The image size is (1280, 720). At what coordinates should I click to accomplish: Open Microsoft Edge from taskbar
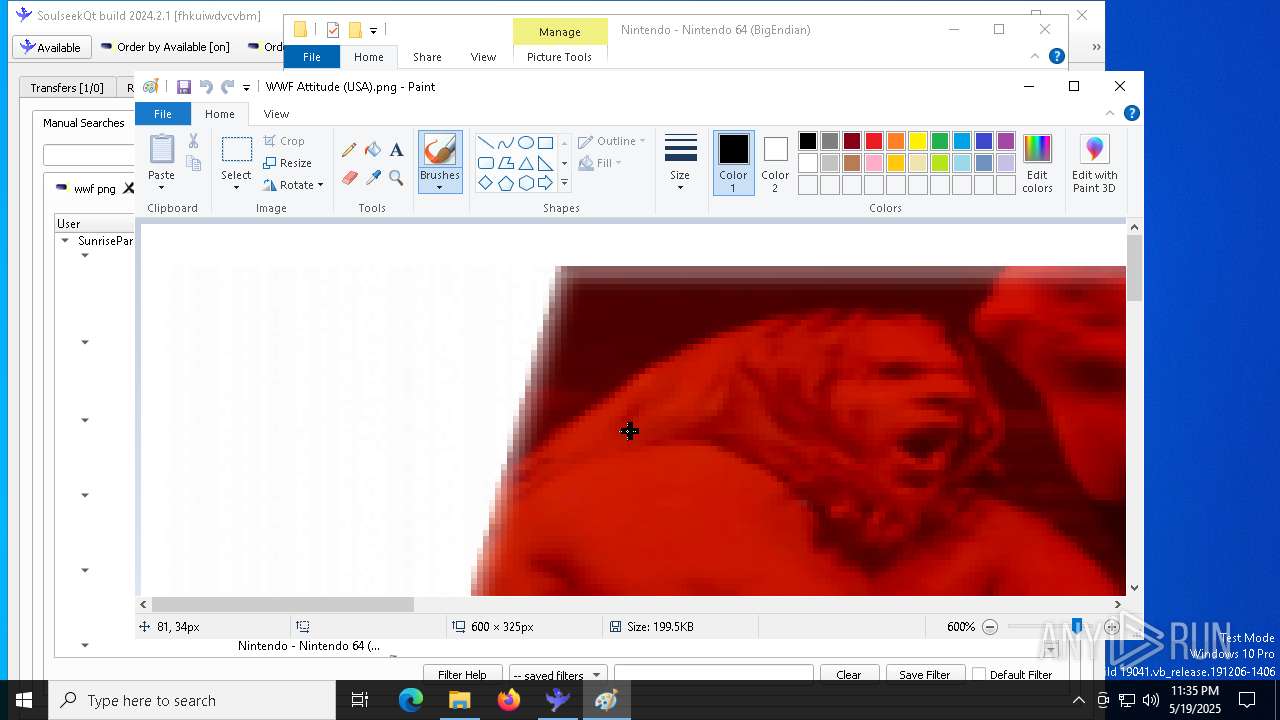click(411, 700)
